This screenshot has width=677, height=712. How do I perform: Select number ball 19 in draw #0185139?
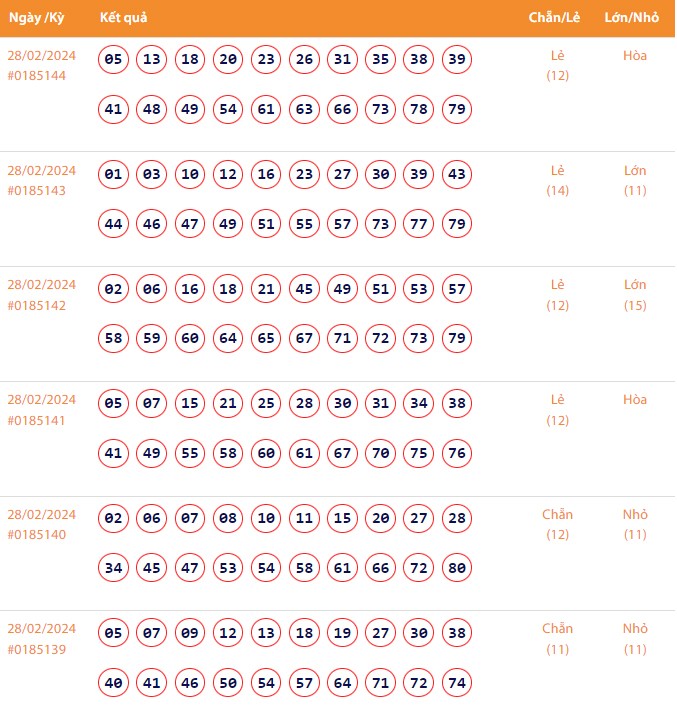tap(343, 633)
